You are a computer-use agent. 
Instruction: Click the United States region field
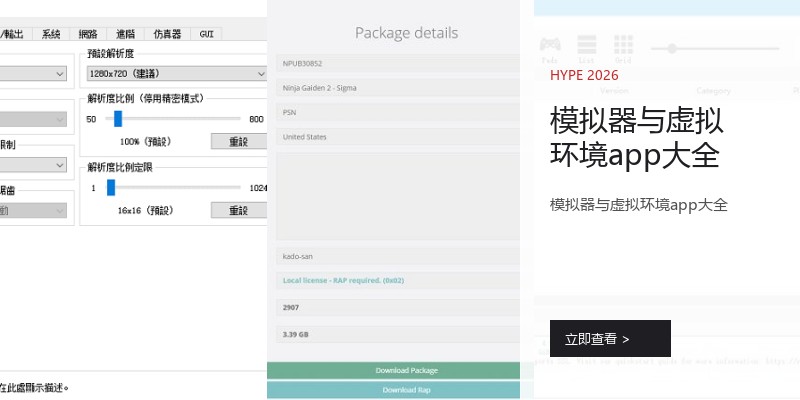click(x=398, y=137)
